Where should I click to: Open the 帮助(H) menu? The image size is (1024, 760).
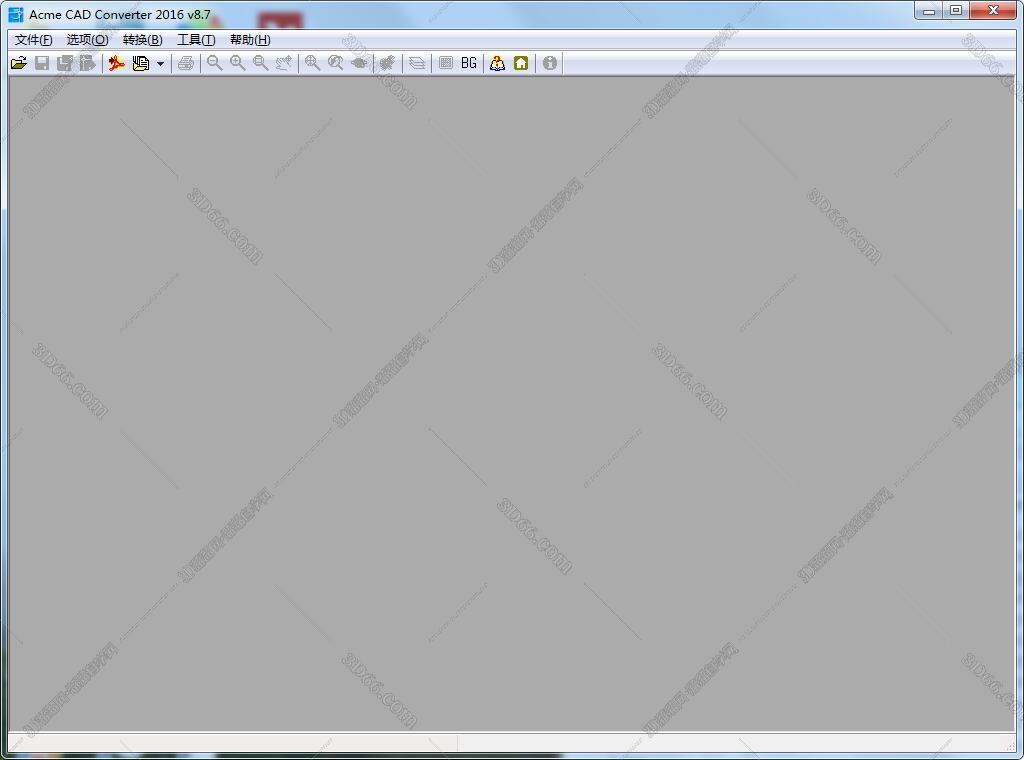pyautogui.click(x=250, y=40)
